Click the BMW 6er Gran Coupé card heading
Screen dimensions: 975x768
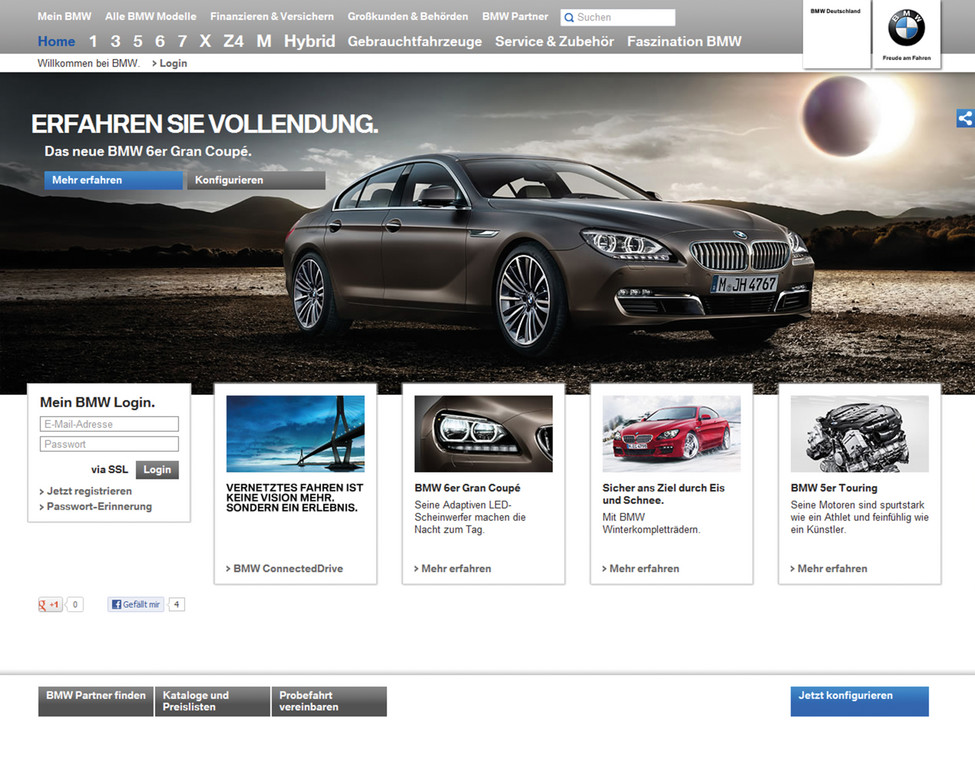point(467,488)
